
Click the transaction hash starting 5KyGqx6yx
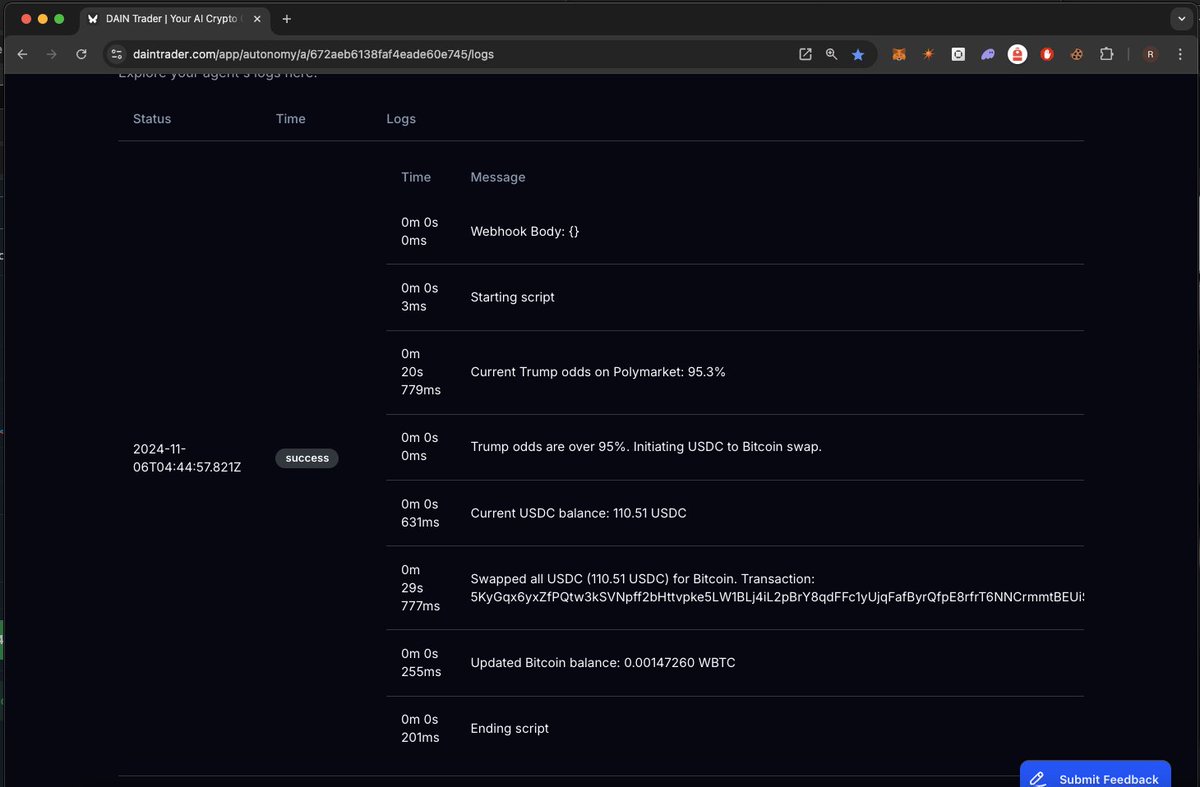(777, 597)
